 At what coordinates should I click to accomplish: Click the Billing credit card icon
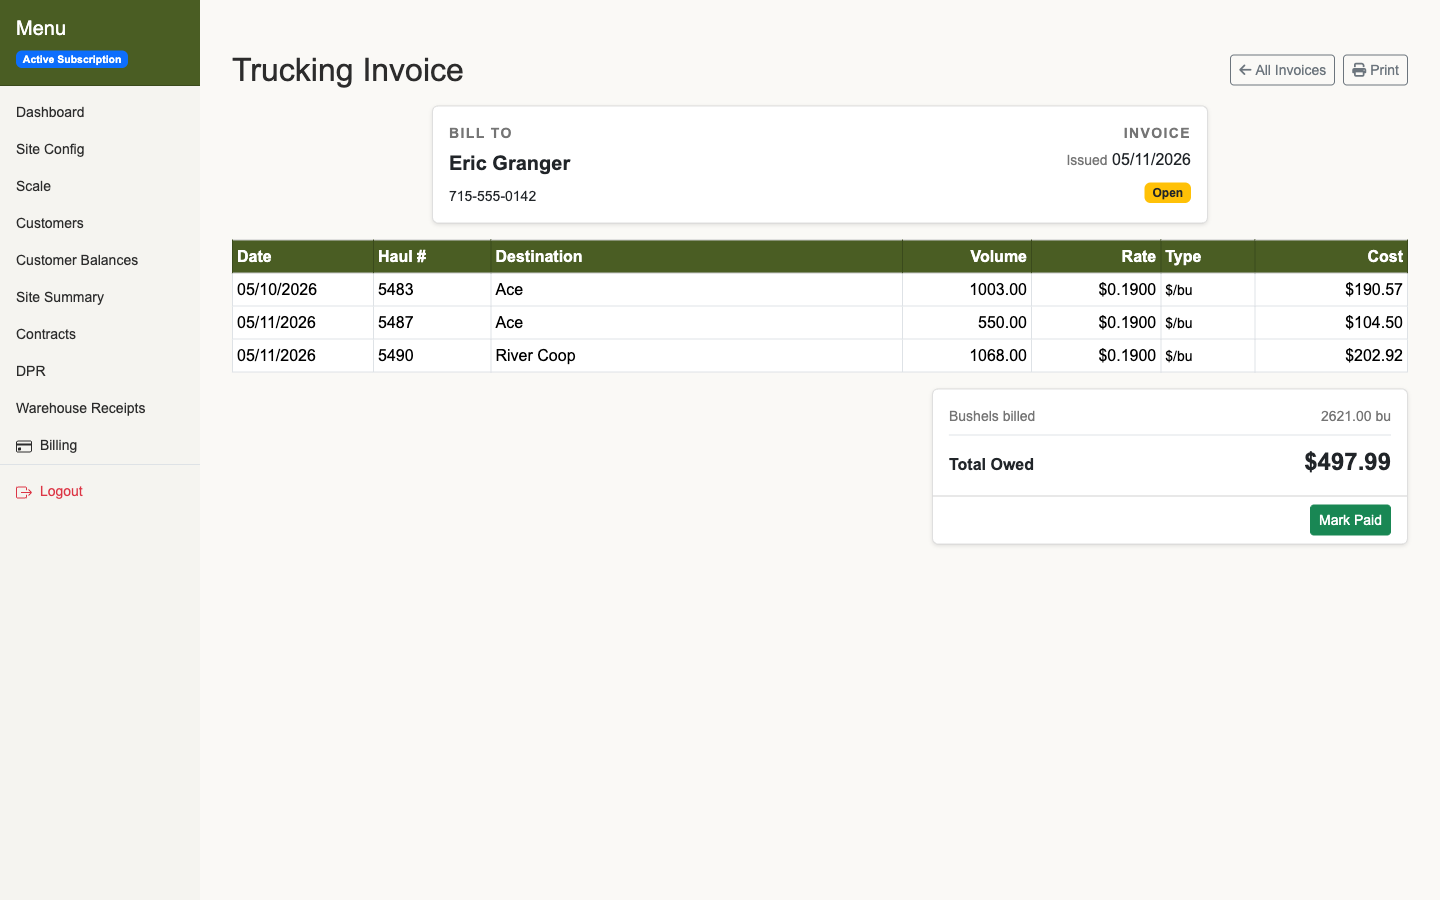24,446
